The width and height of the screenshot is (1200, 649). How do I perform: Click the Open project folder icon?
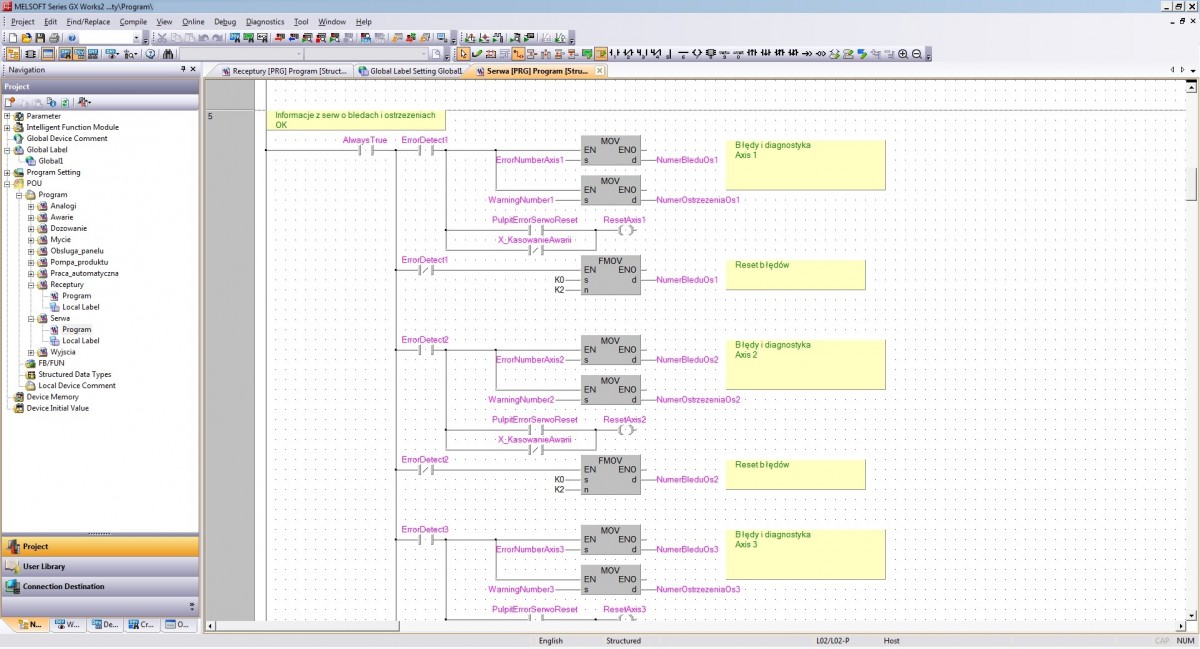pyautogui.click(x=27, y=38)
